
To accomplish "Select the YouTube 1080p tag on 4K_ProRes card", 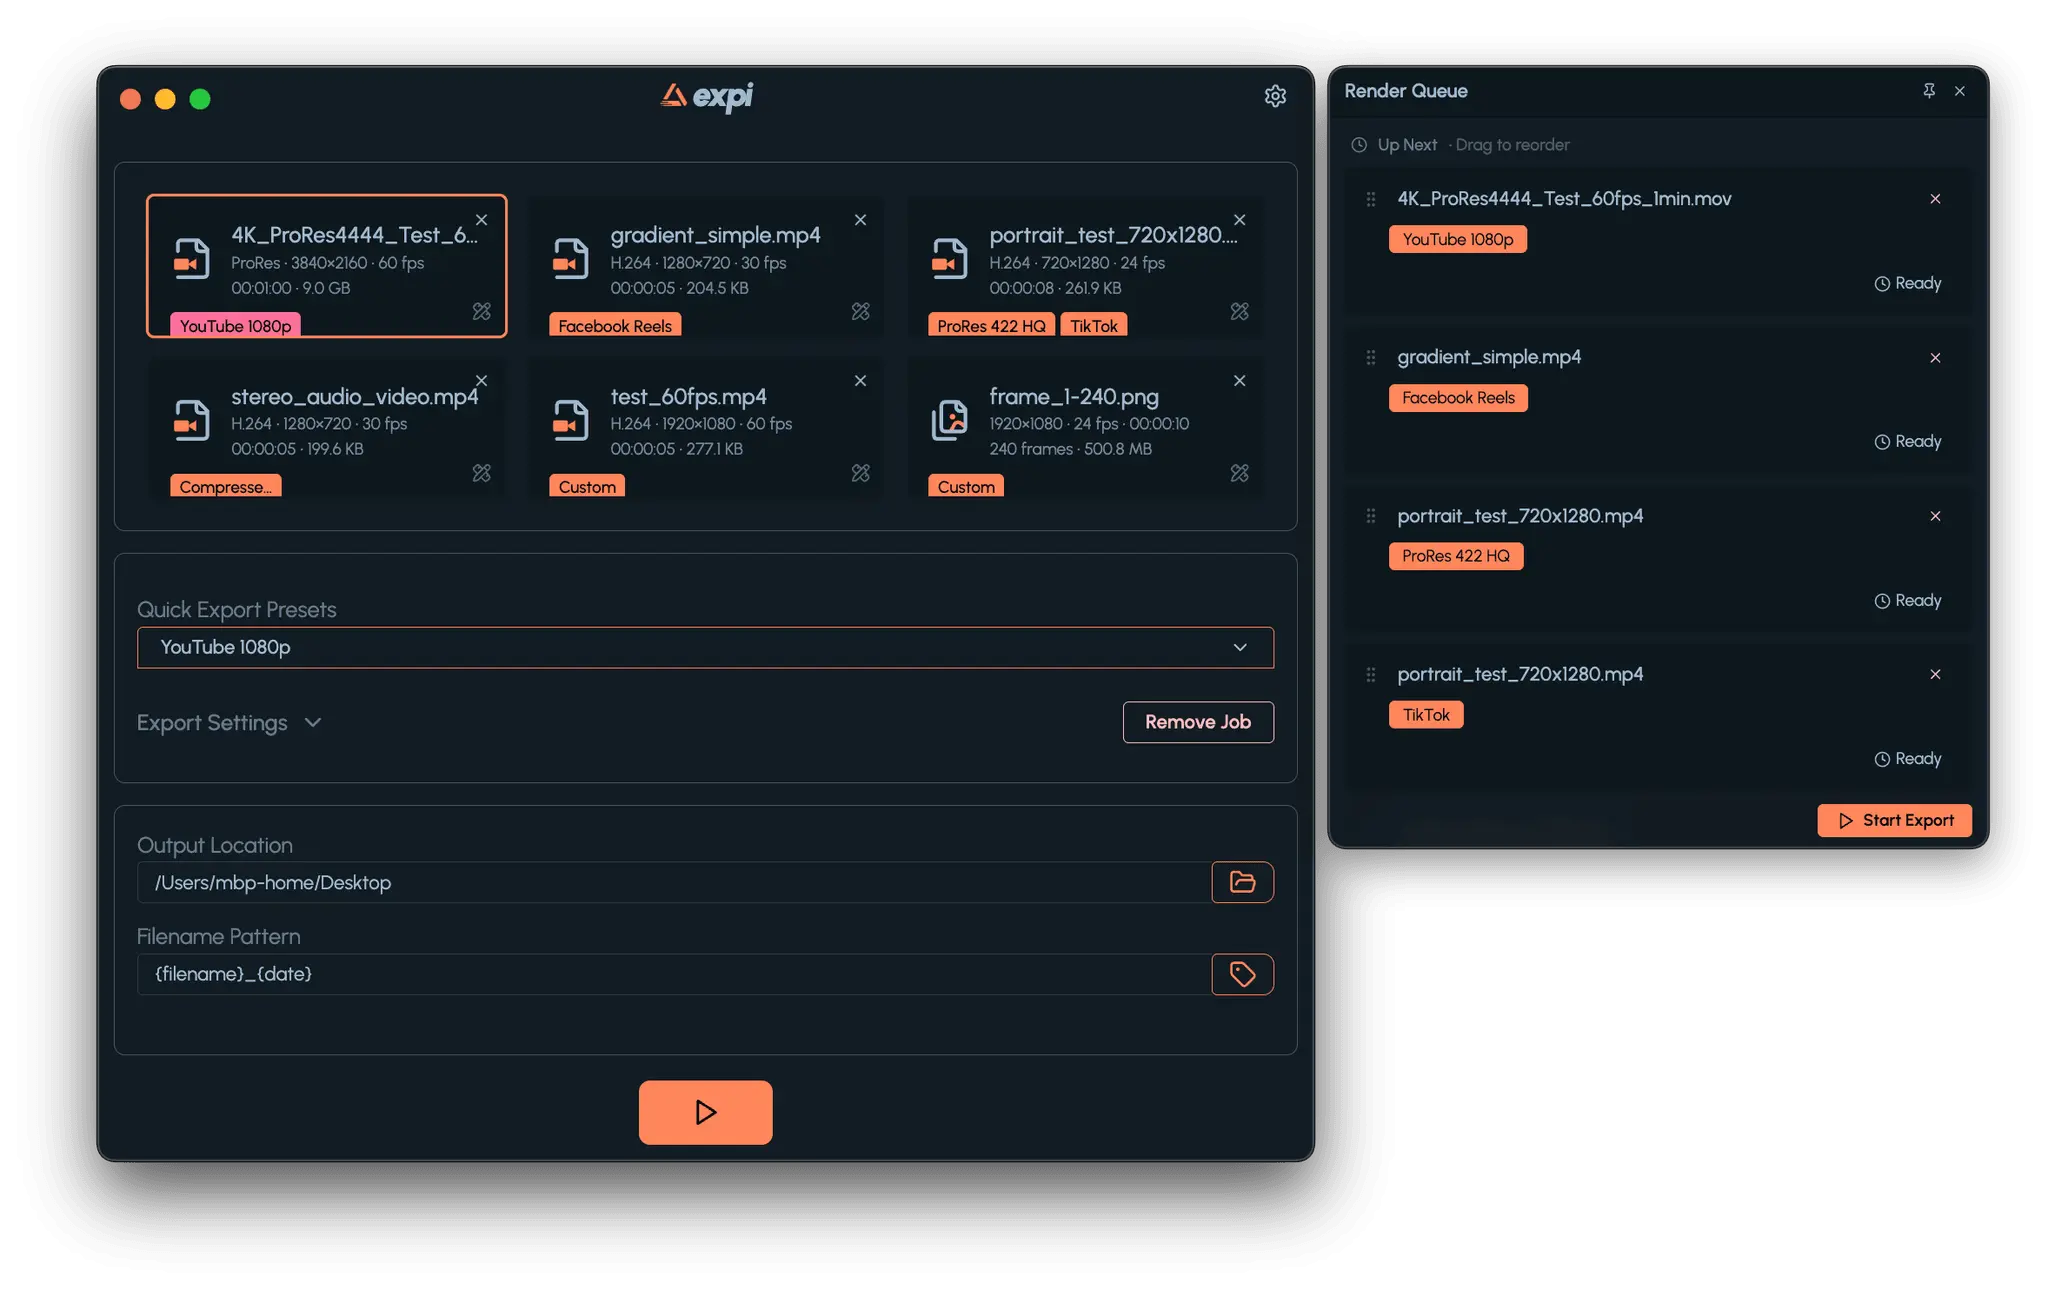I will [235, 326].
